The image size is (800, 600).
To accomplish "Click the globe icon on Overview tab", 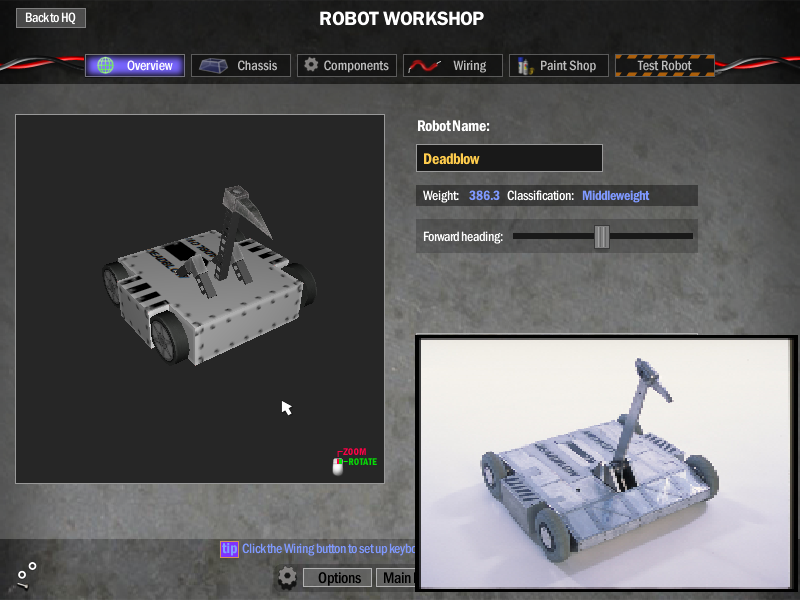I will pos(105,66).
